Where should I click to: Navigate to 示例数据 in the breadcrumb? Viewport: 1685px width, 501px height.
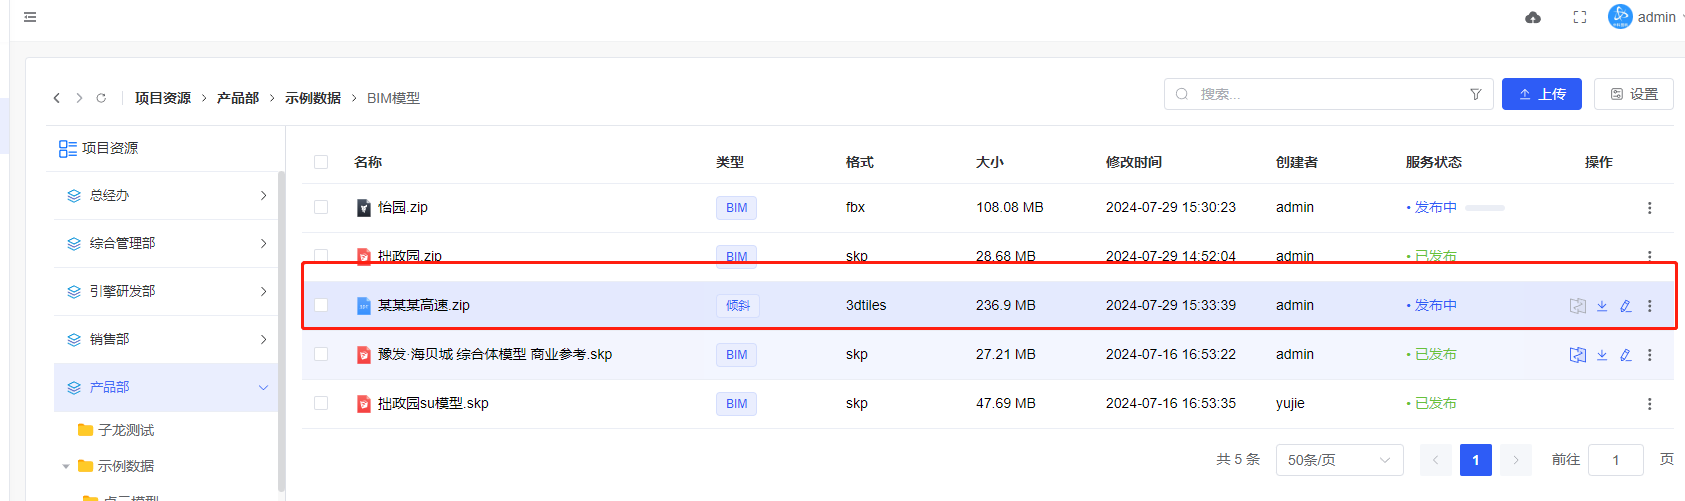[312, 98]
